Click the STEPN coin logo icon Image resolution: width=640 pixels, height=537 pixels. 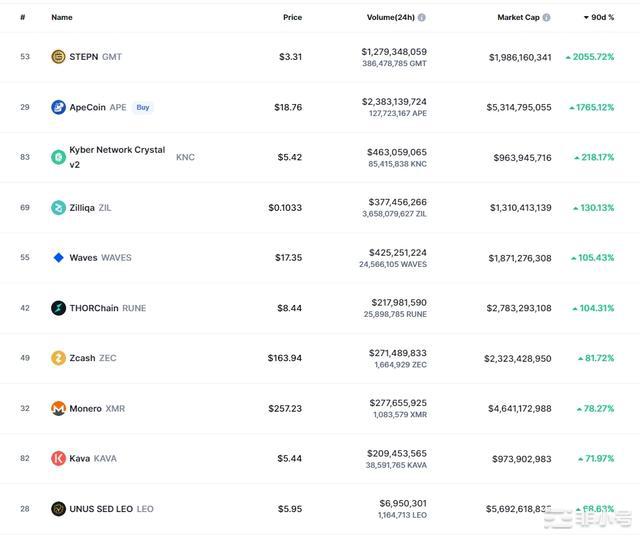coord(58,57)
